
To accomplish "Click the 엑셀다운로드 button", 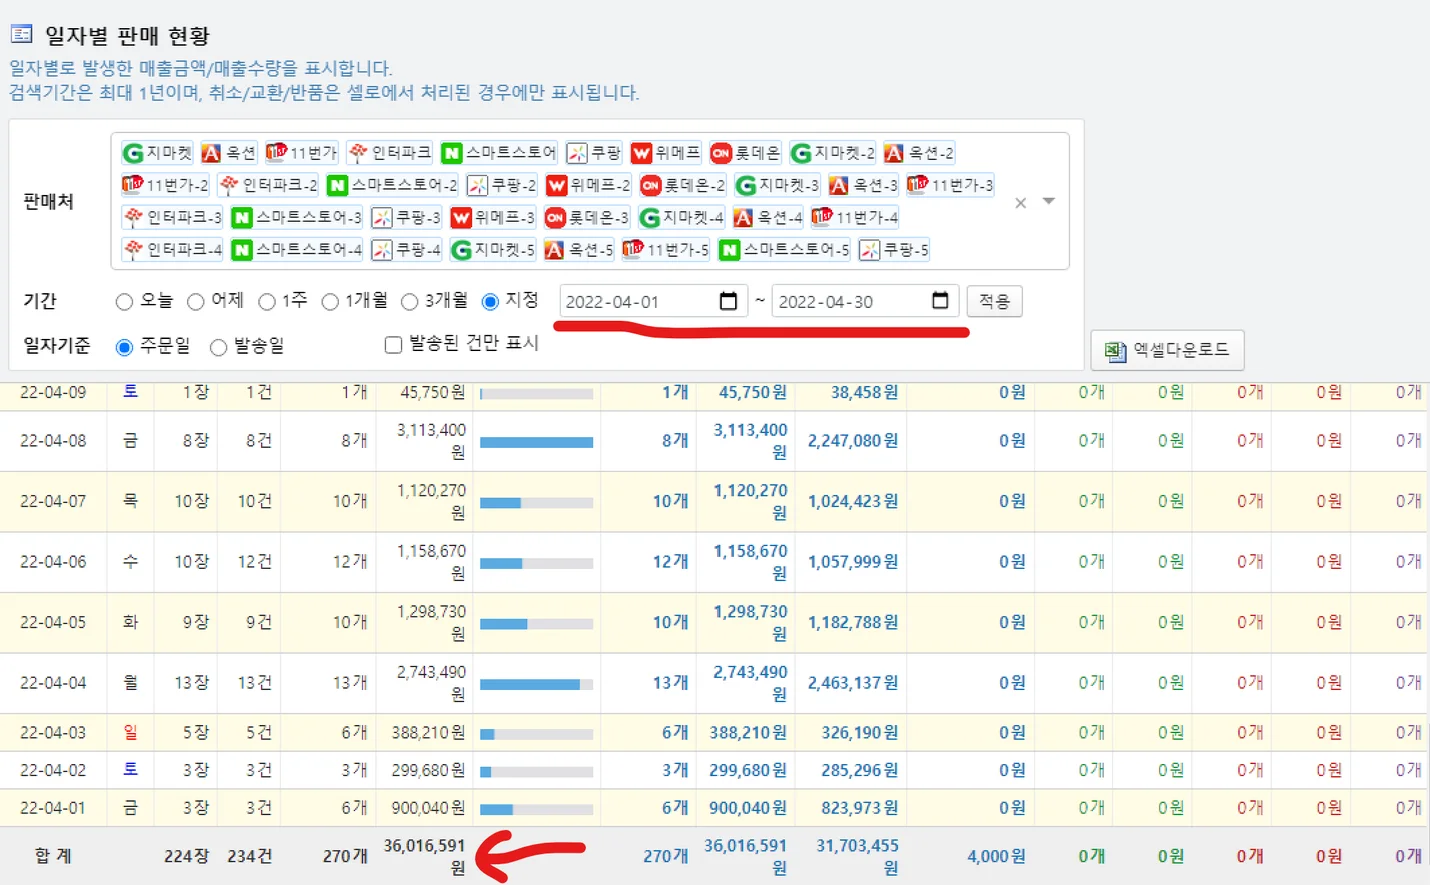I will (x=1167, y=350).
